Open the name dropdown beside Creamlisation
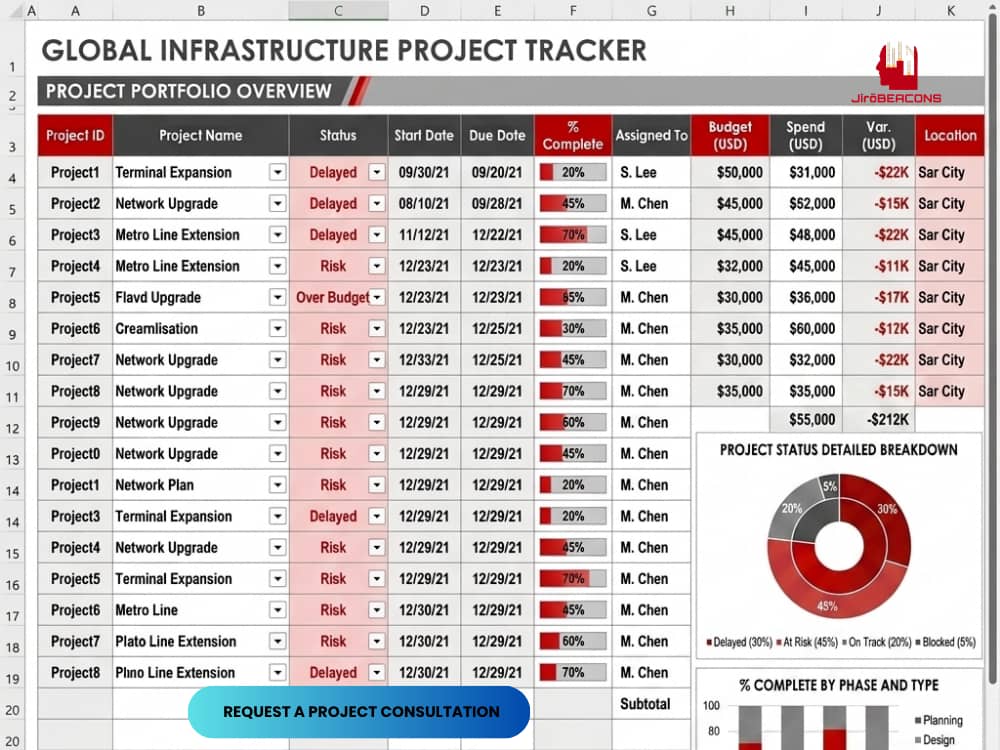Viewport: 1000px width, 750px height. (277, 328)
